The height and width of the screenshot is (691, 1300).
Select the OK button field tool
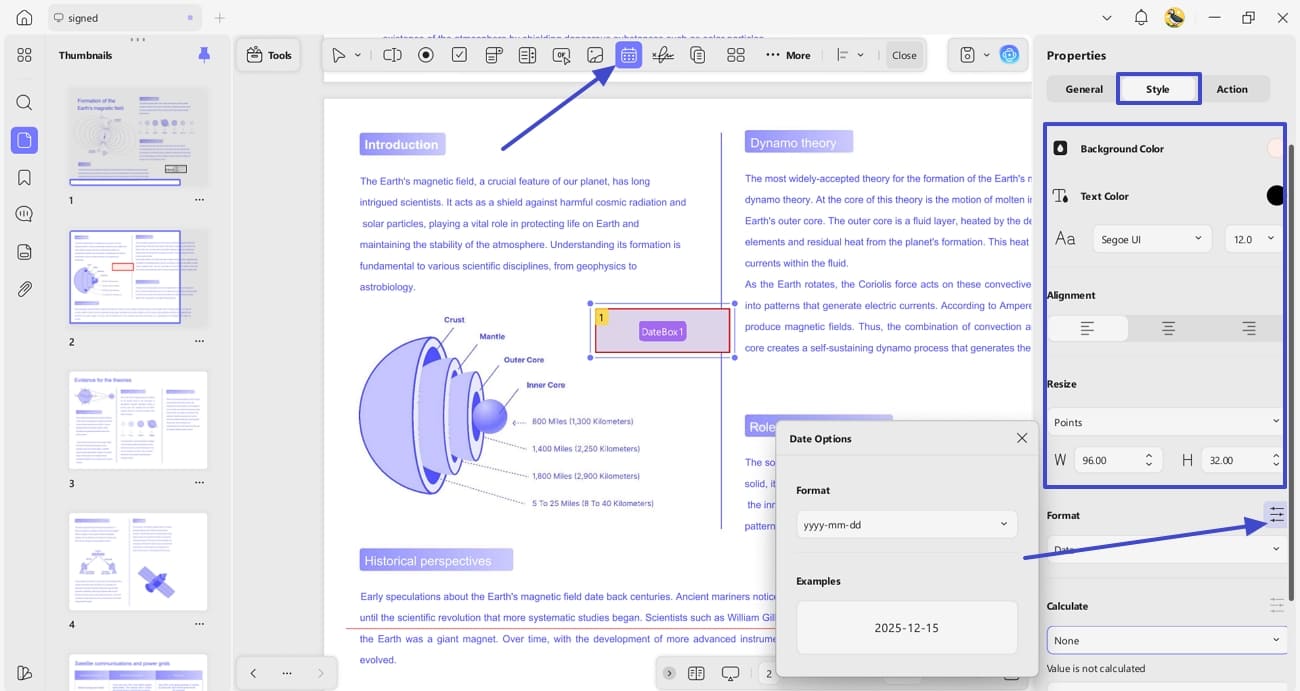click(x=561, y=55)
